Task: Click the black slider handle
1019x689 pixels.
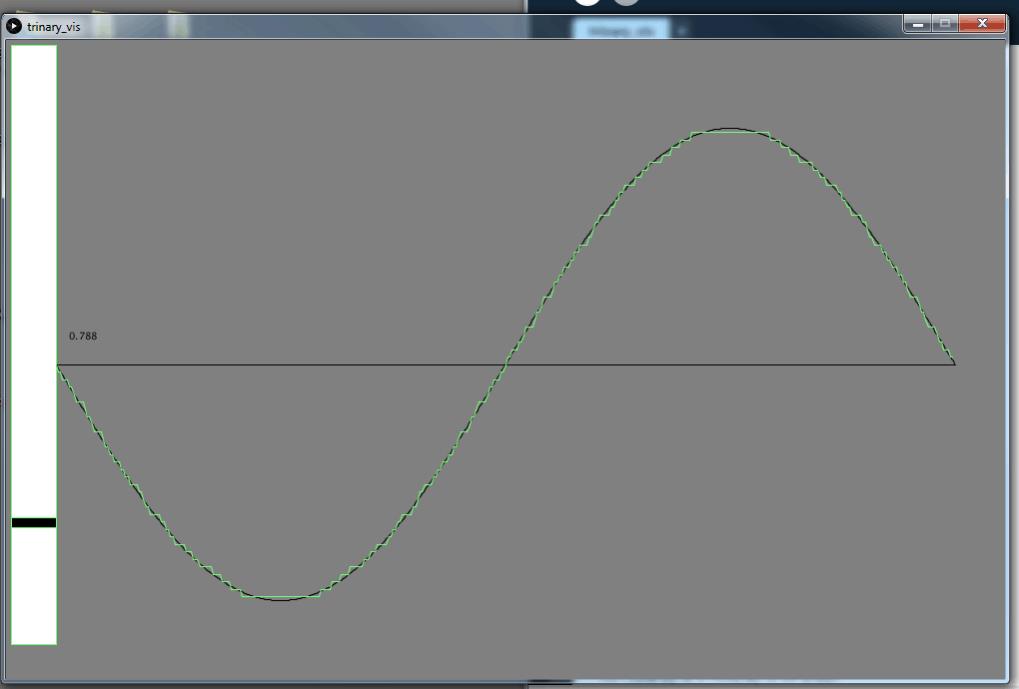Action: (34, 522)
